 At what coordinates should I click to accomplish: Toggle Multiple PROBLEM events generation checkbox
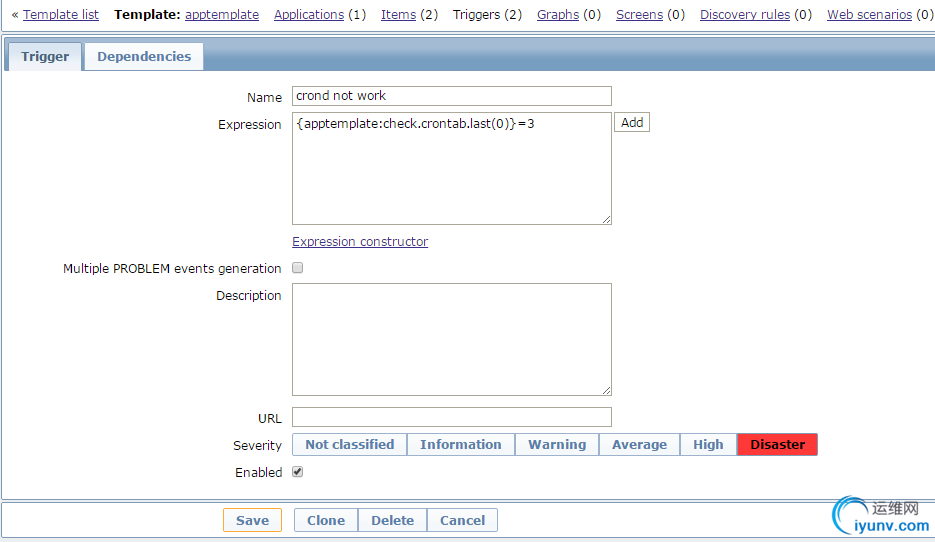coord(297,268)
